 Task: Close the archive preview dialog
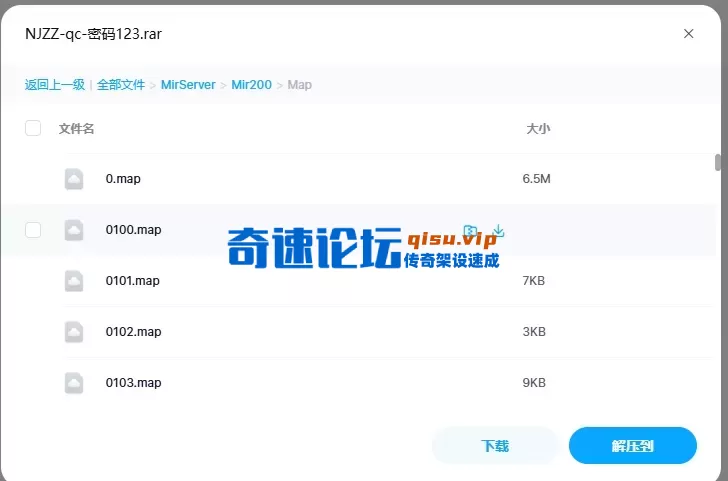[689, 33]
